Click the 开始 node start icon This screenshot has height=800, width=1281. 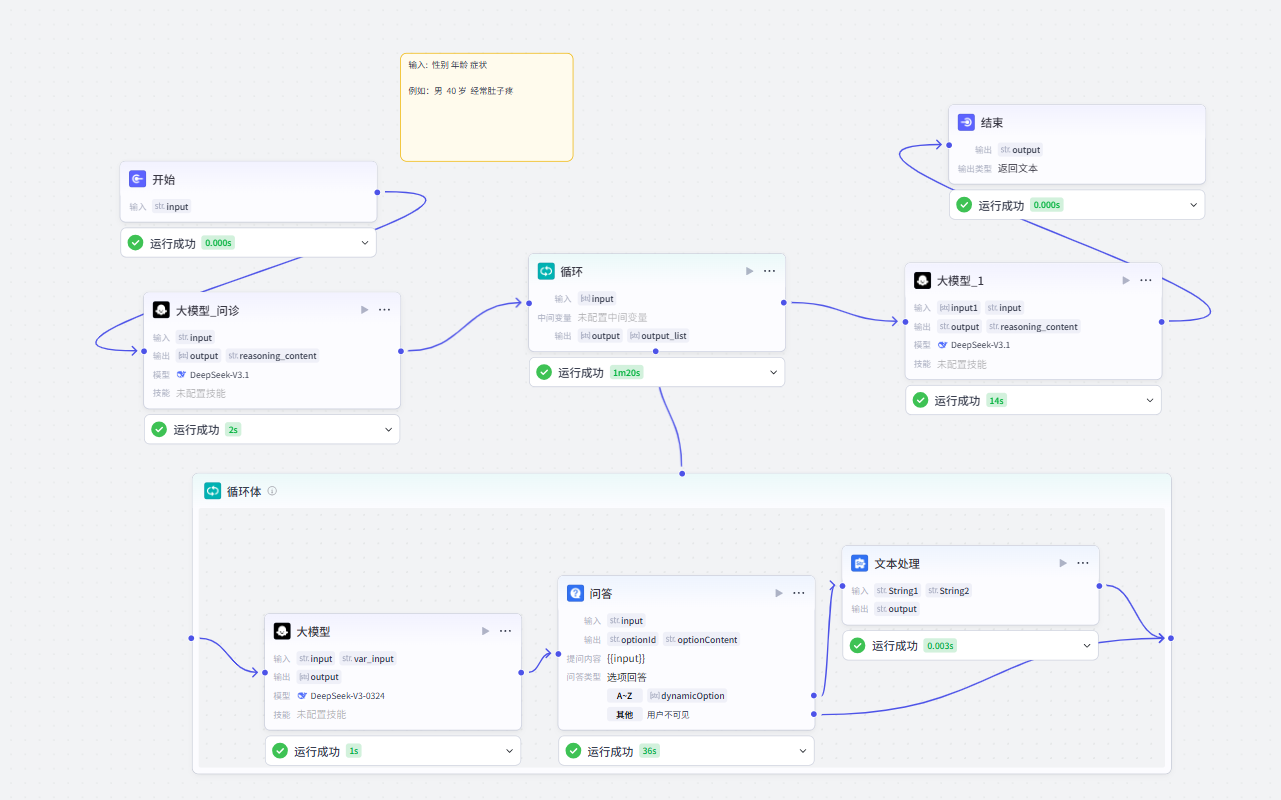137,179
